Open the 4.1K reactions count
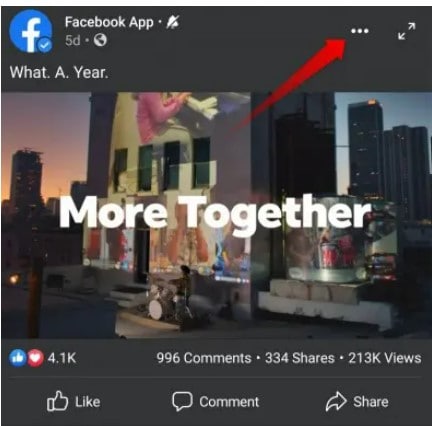Image resolution: width=432 pixels, height=426 pixels. click(x=62, y=358)
